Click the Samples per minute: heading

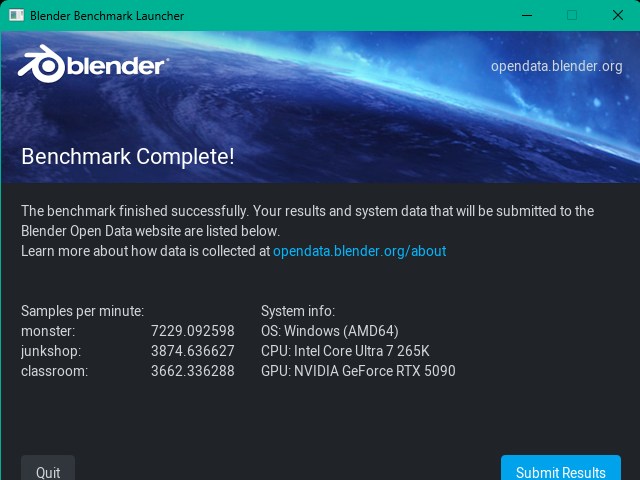(x=82, y=311)
